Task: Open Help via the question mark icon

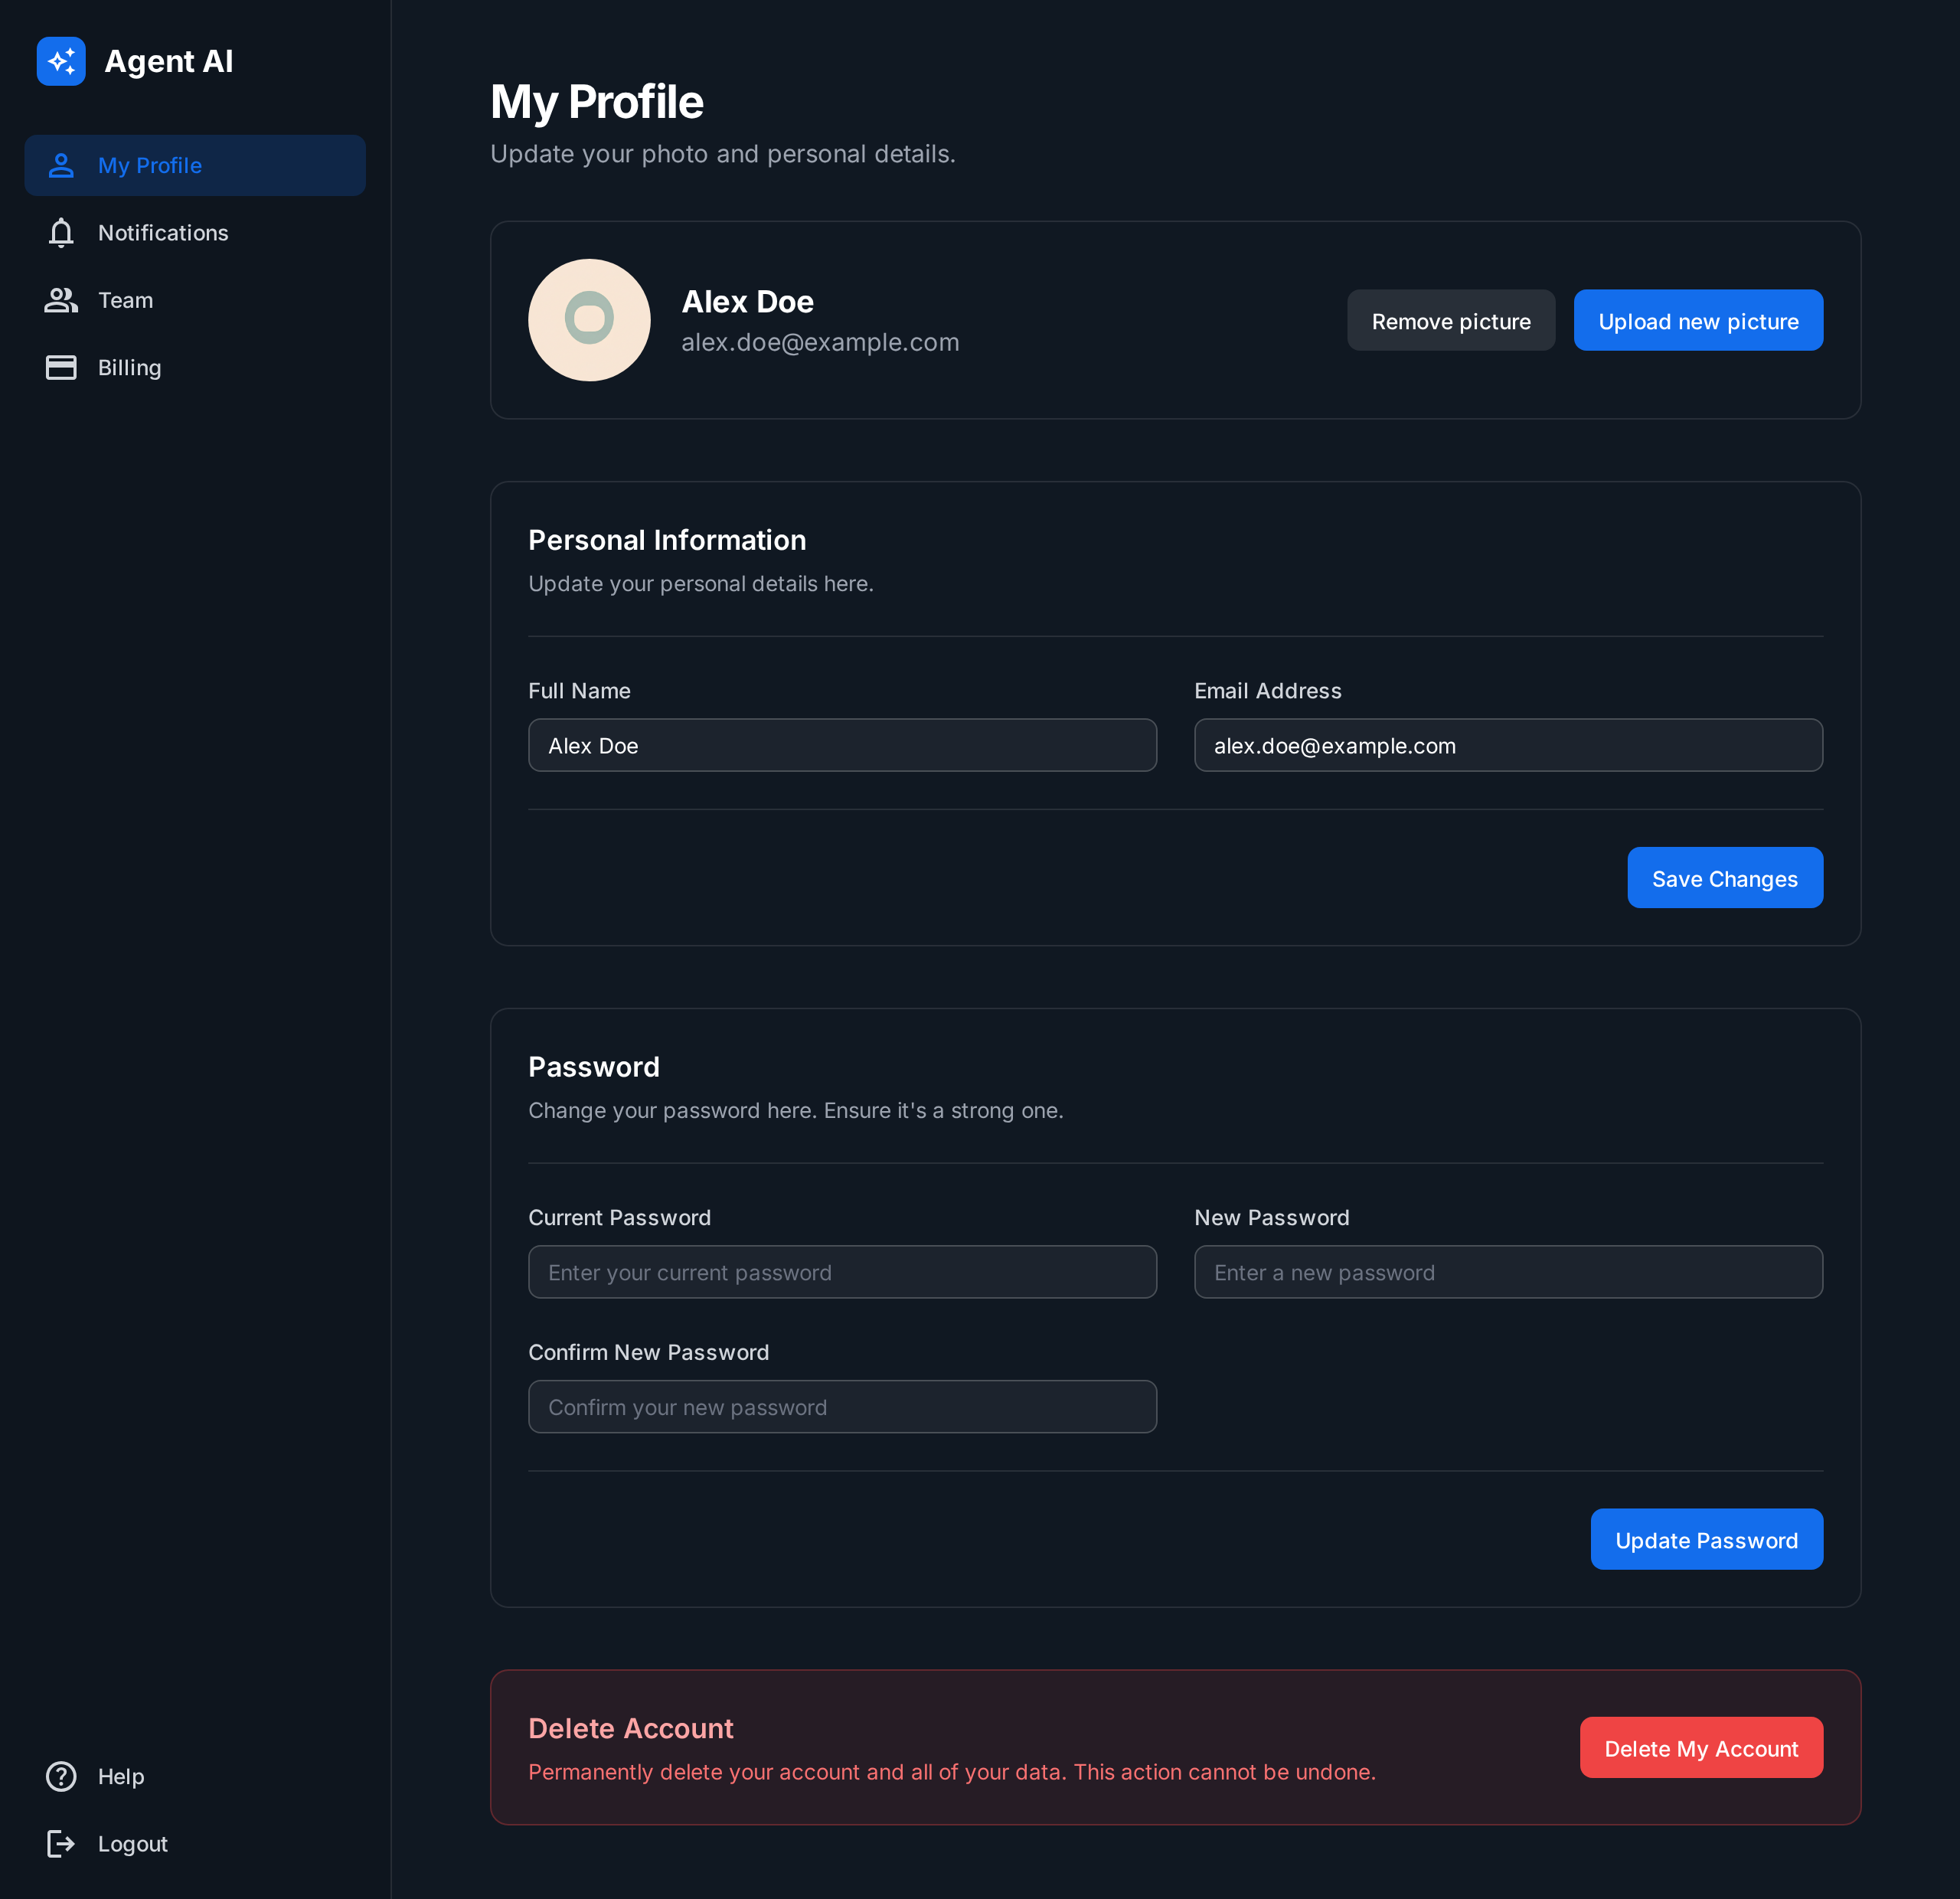Action: click(x=61, y=1776)
